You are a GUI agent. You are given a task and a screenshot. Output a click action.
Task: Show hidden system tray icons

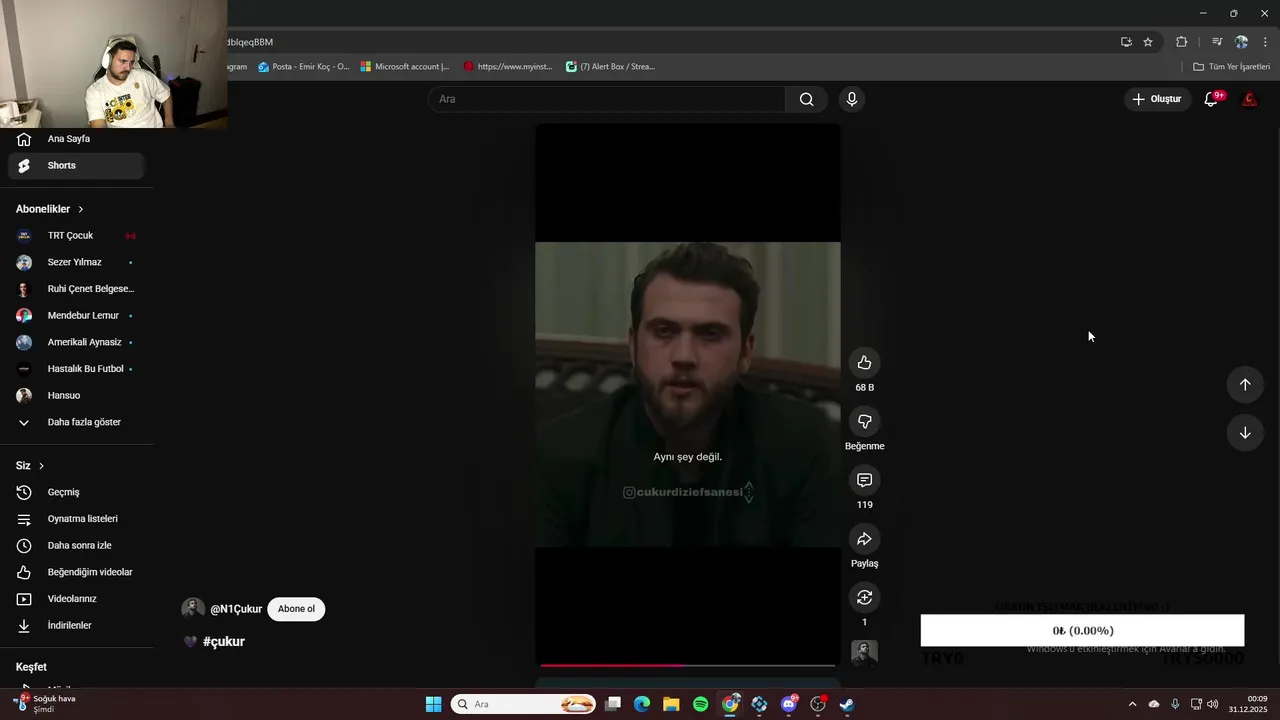click(1132, 704)
